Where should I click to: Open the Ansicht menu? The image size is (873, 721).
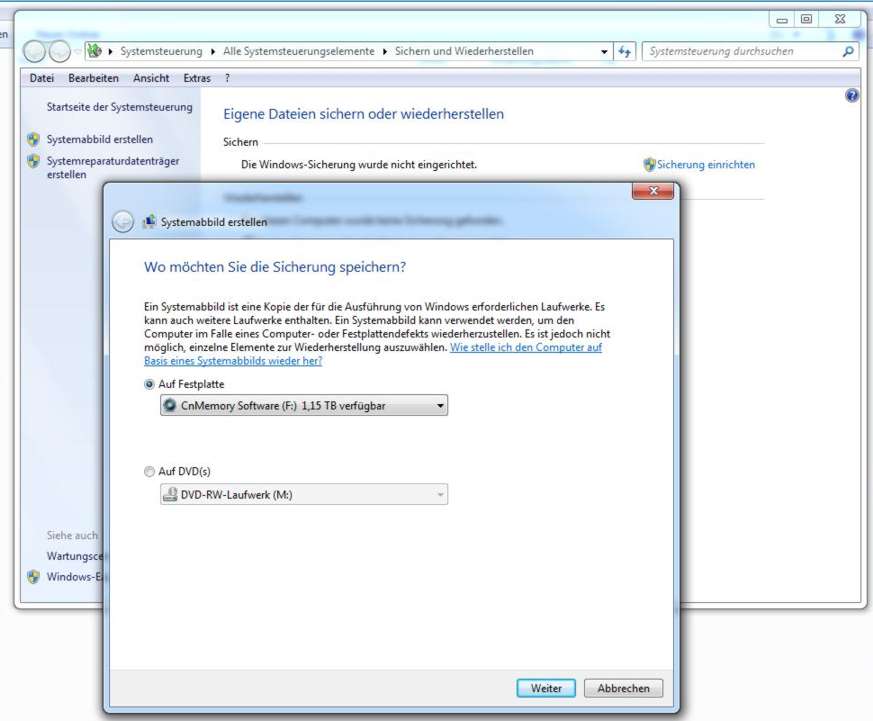(x=151, y=79)
